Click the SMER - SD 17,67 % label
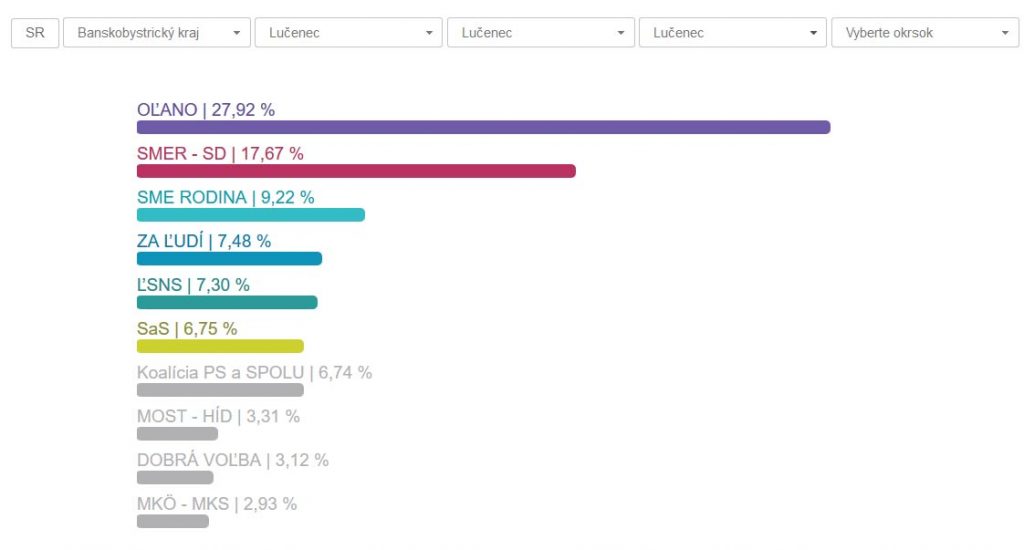Viewport: 1024px width, 550px height. coord(220,154)
